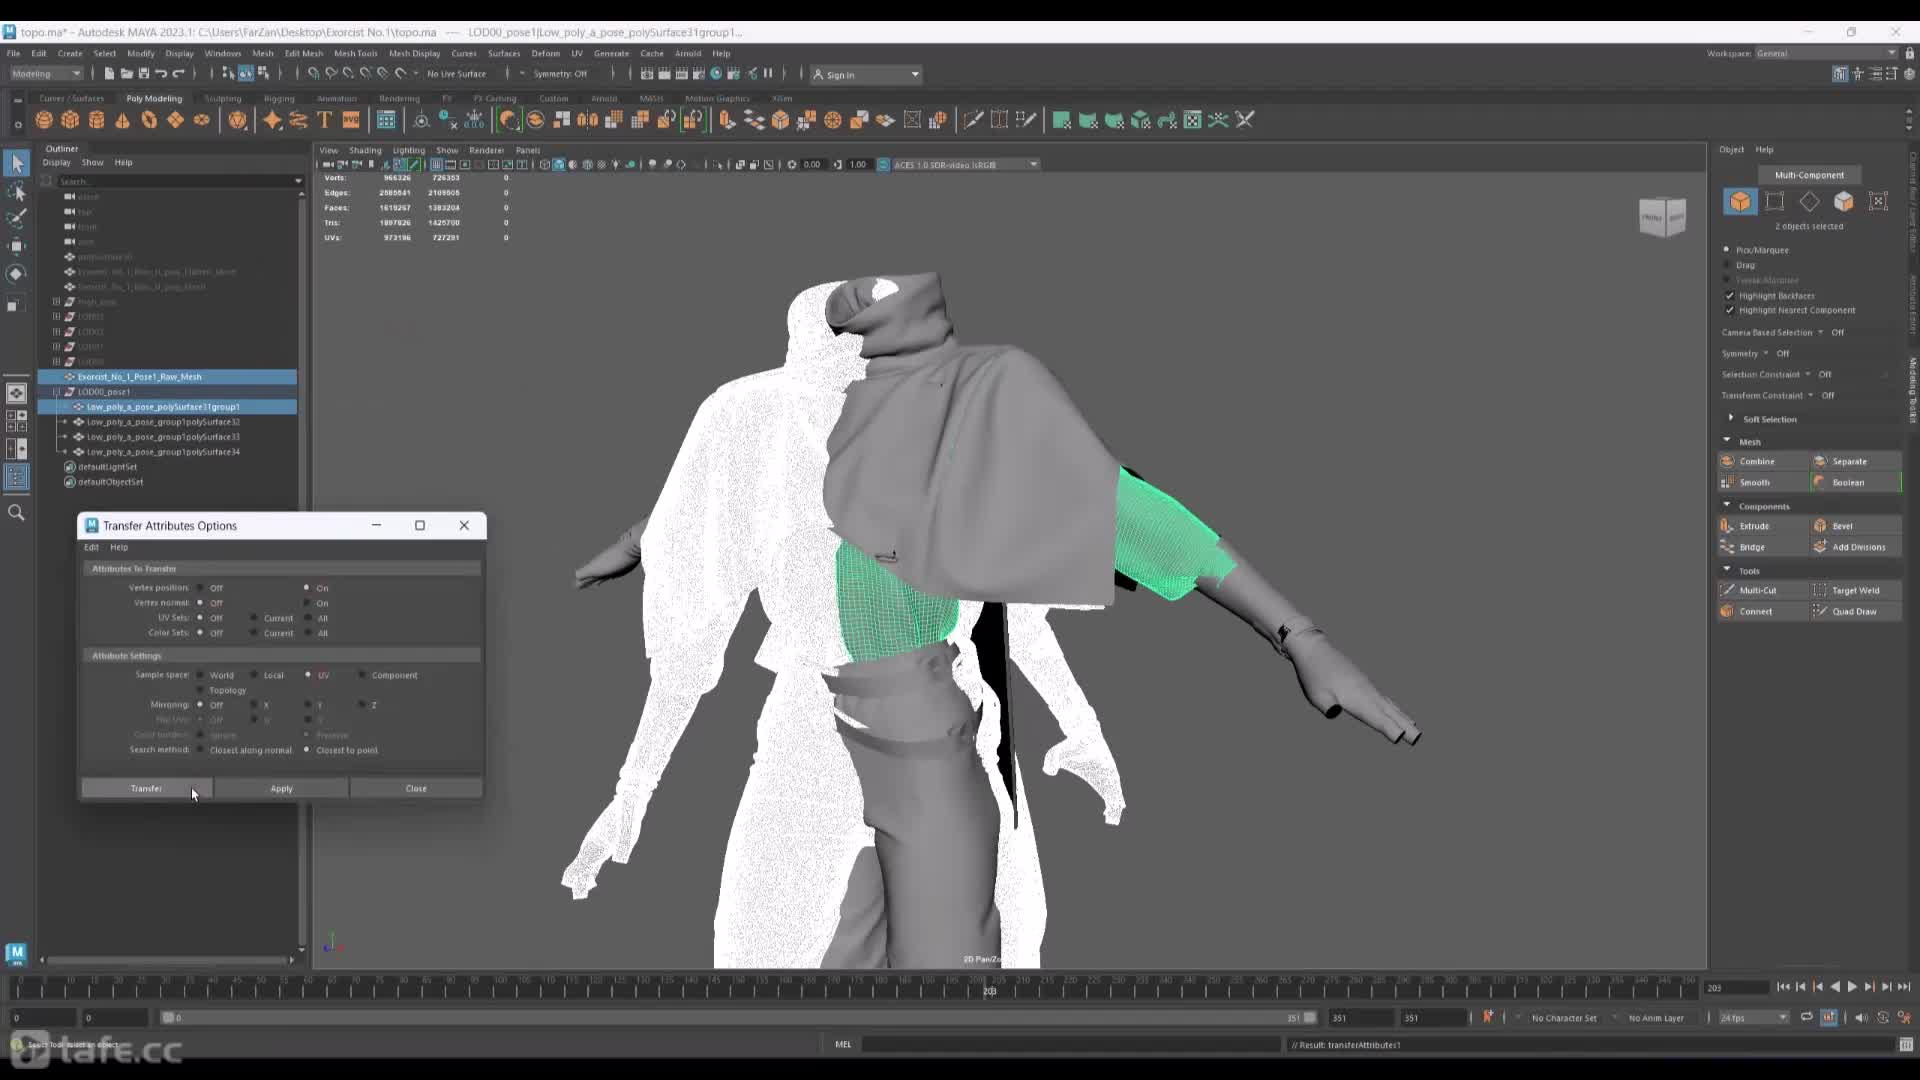Click the Separate mesh tool

tap(1856, 461)
